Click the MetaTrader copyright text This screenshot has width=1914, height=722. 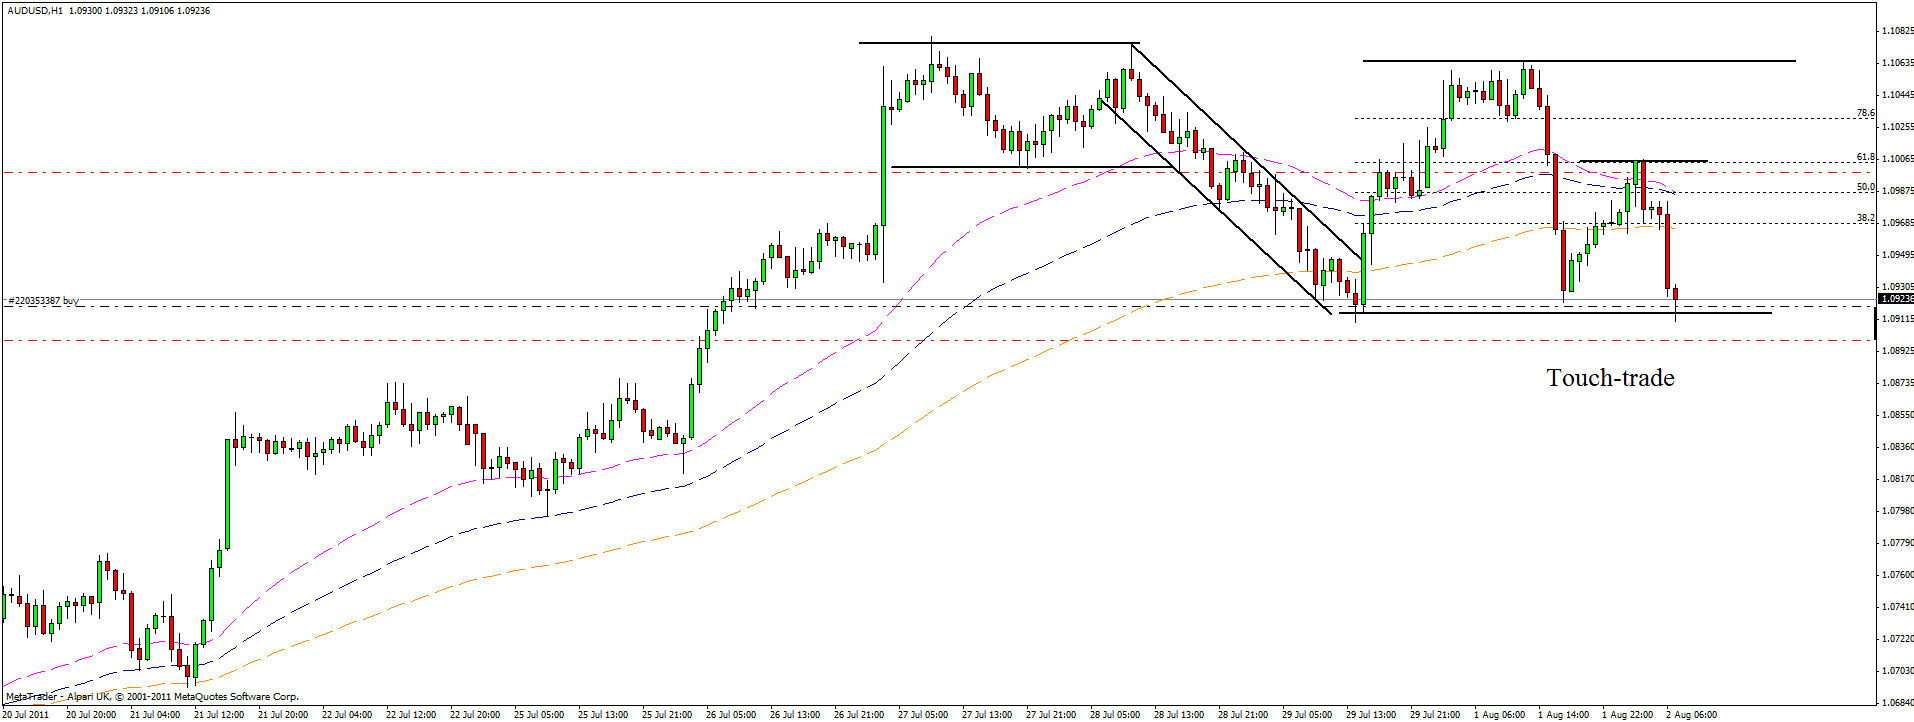152,697
